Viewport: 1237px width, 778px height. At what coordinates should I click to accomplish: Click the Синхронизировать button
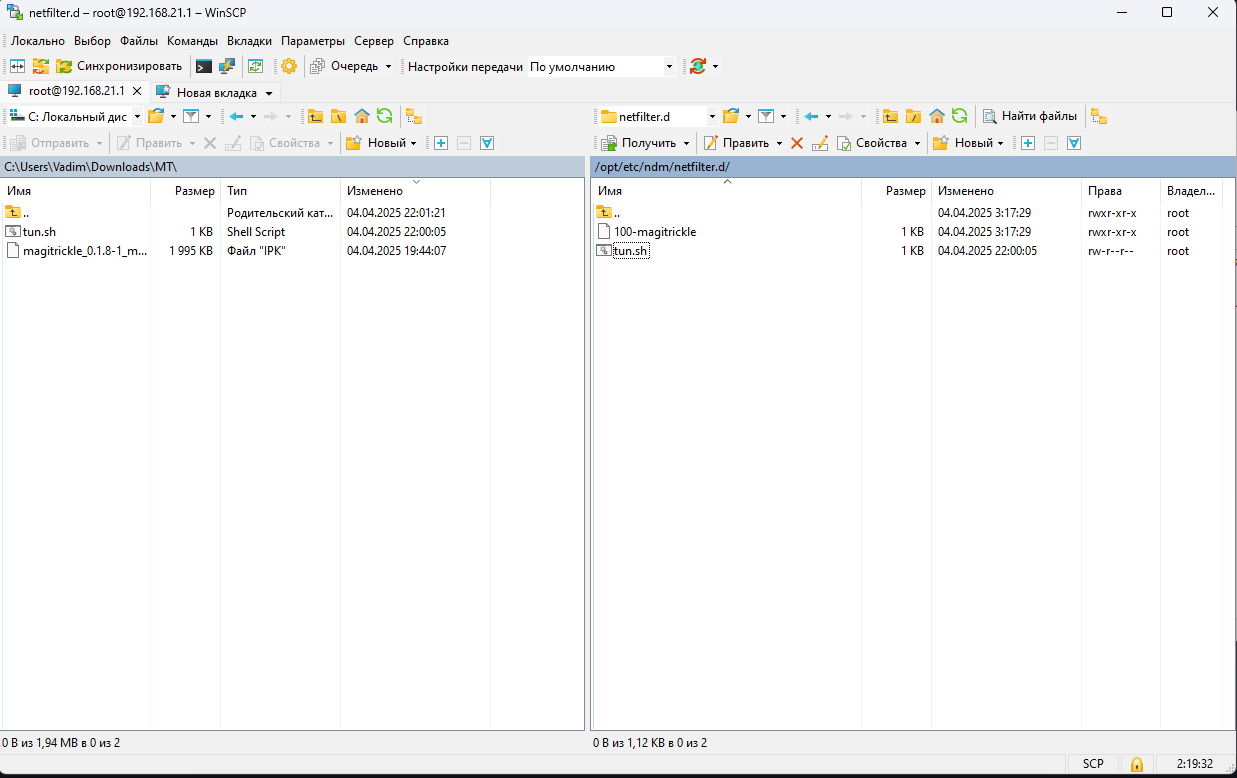(x=119, y=66)
